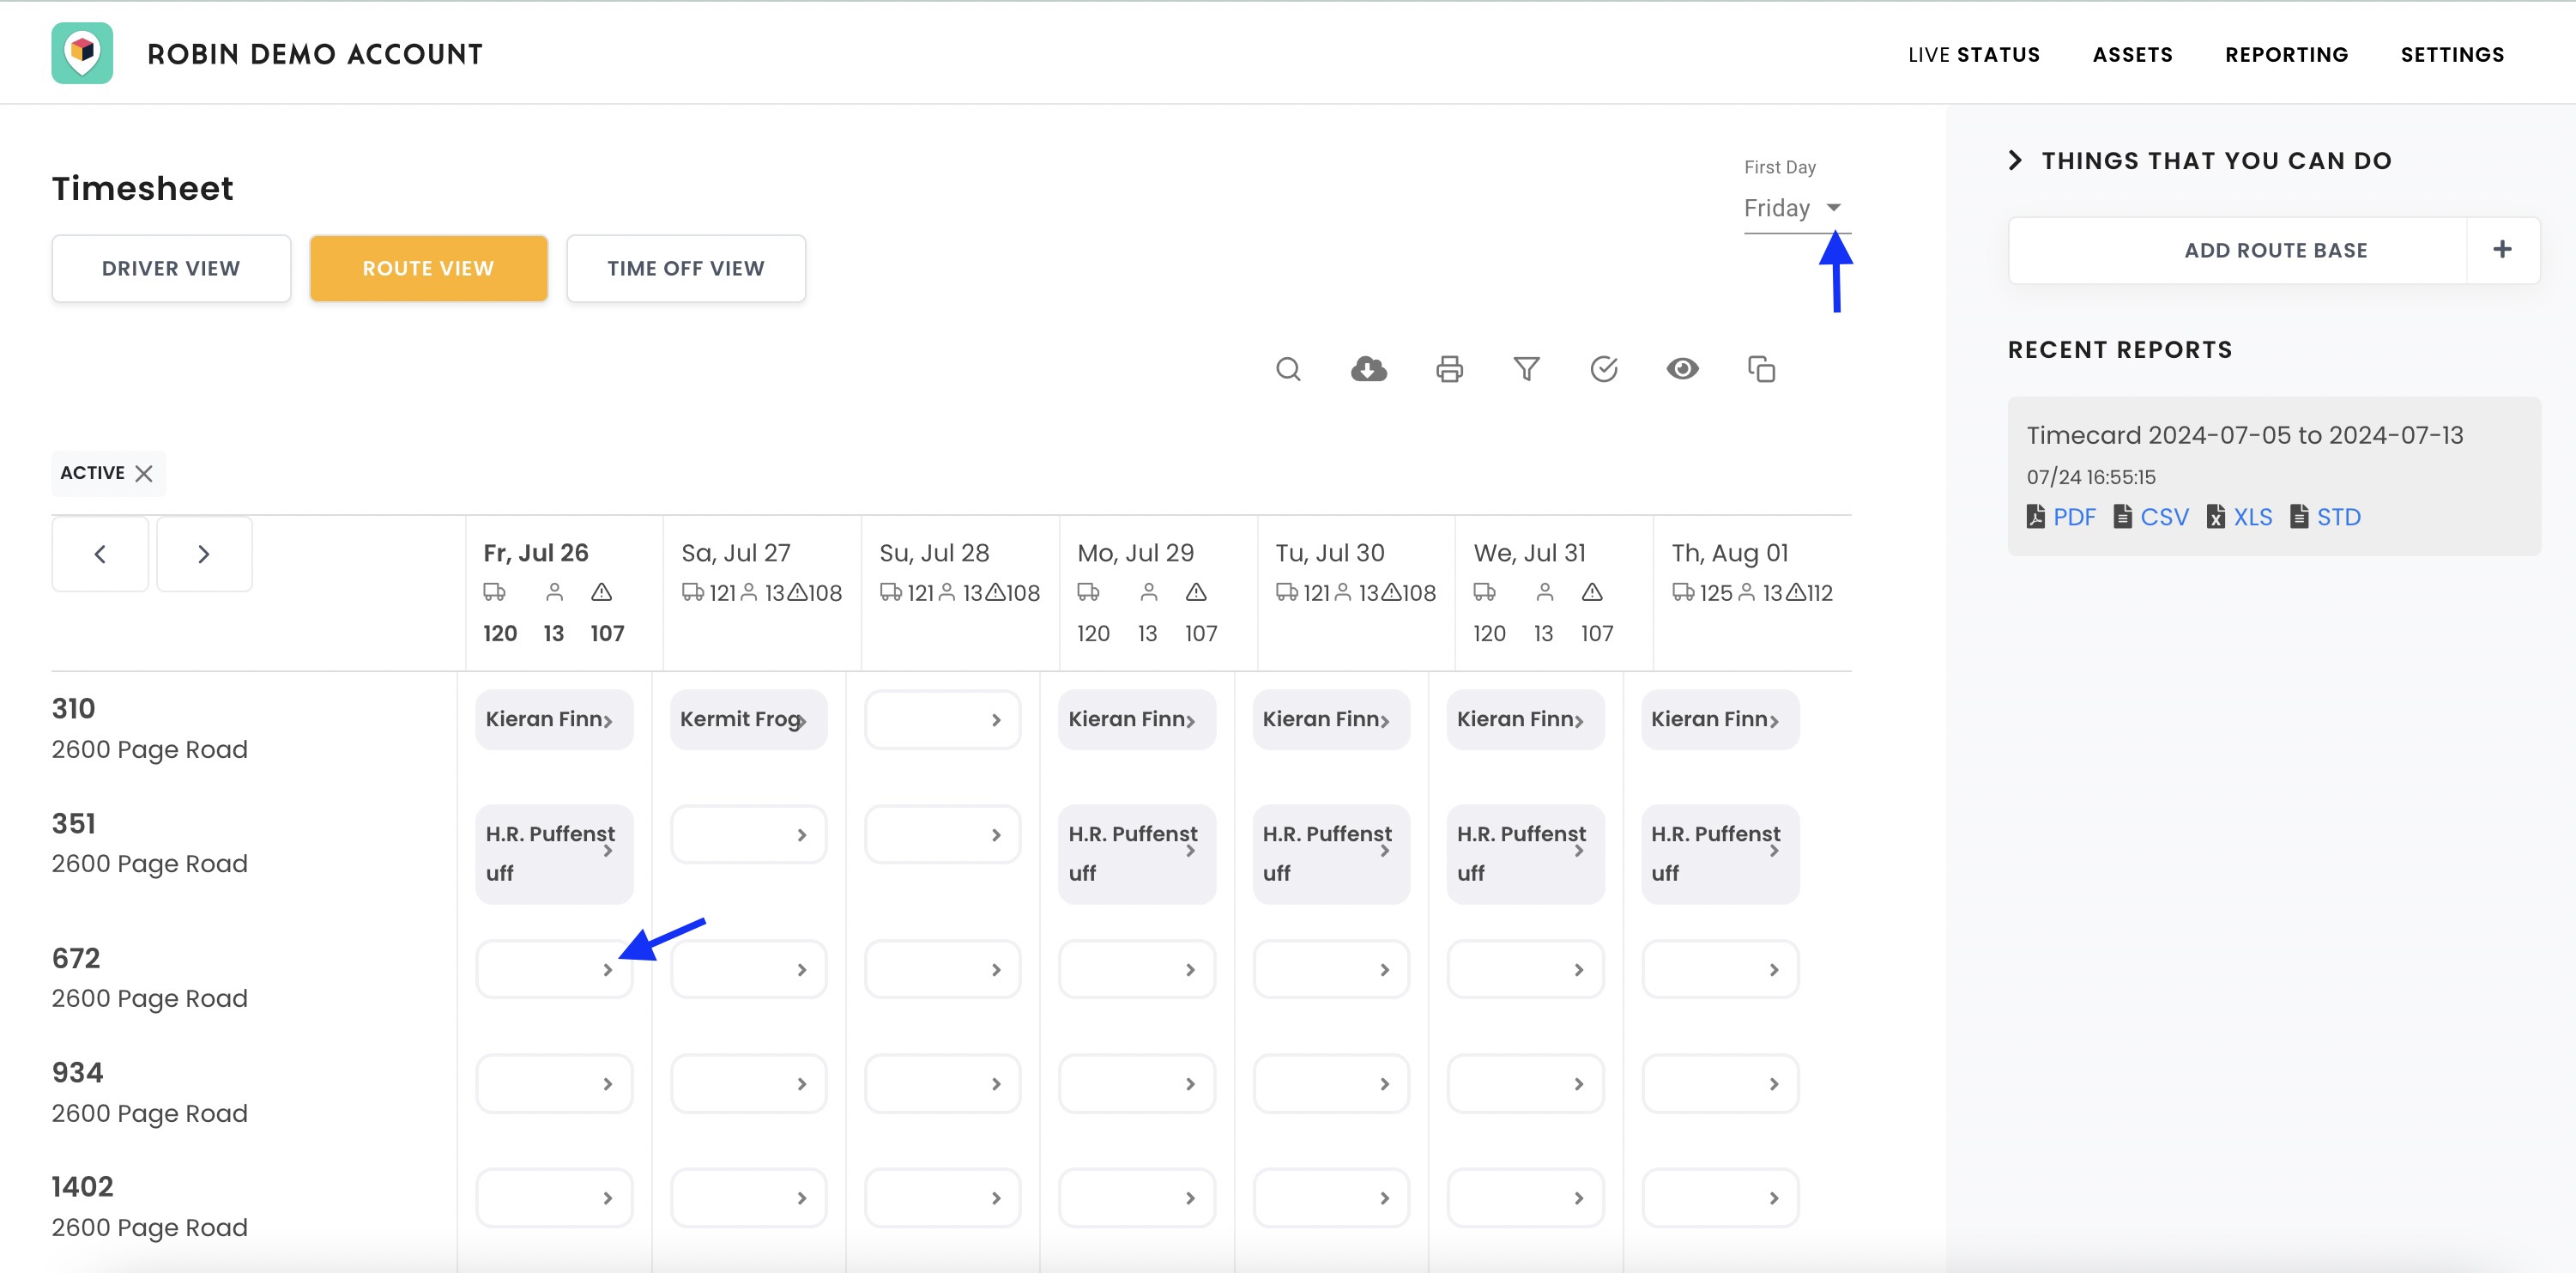Open H.R. Puffenstuff cell on Fr, Jul 26
2576x1273 pixels.
pos(554,854)
